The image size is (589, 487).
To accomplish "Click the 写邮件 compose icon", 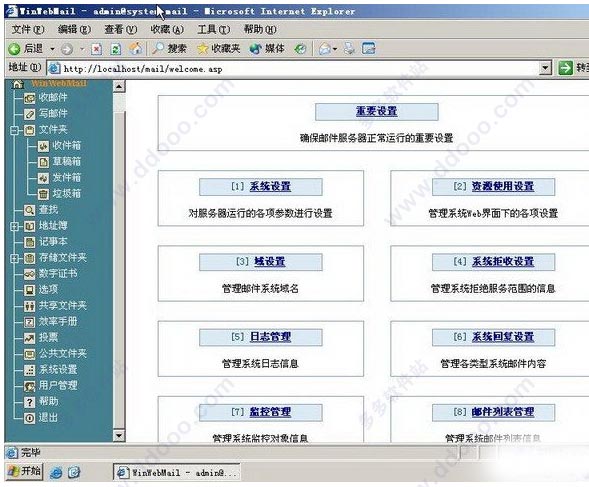I will [x=29, y=114].
